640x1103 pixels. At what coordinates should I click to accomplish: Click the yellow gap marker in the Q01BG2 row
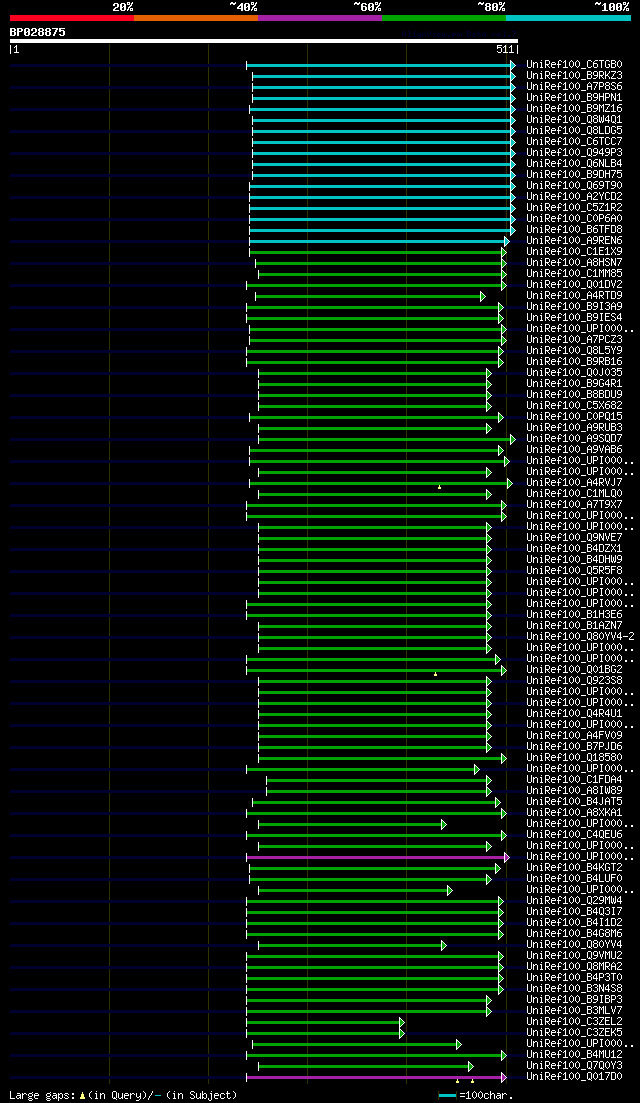435,674
